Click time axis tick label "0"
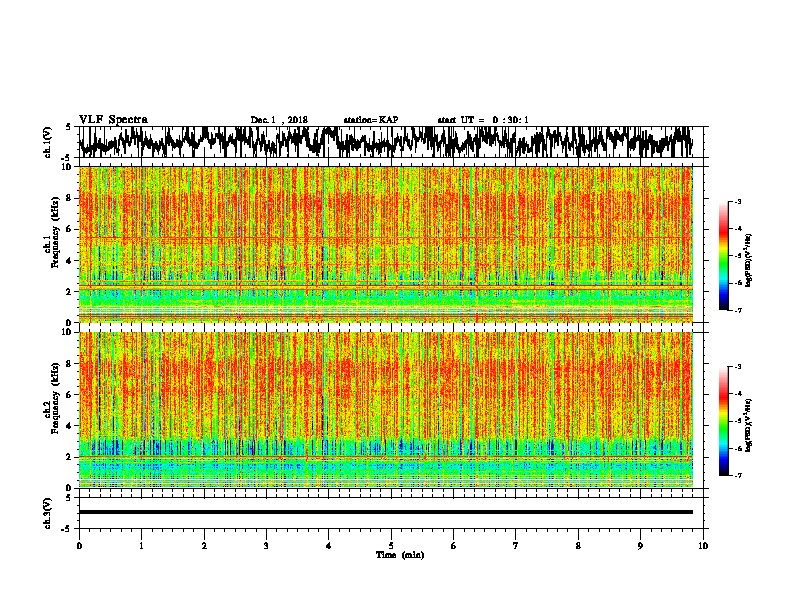The width and height of the screenshot is (792, 612). pos(79,546)
